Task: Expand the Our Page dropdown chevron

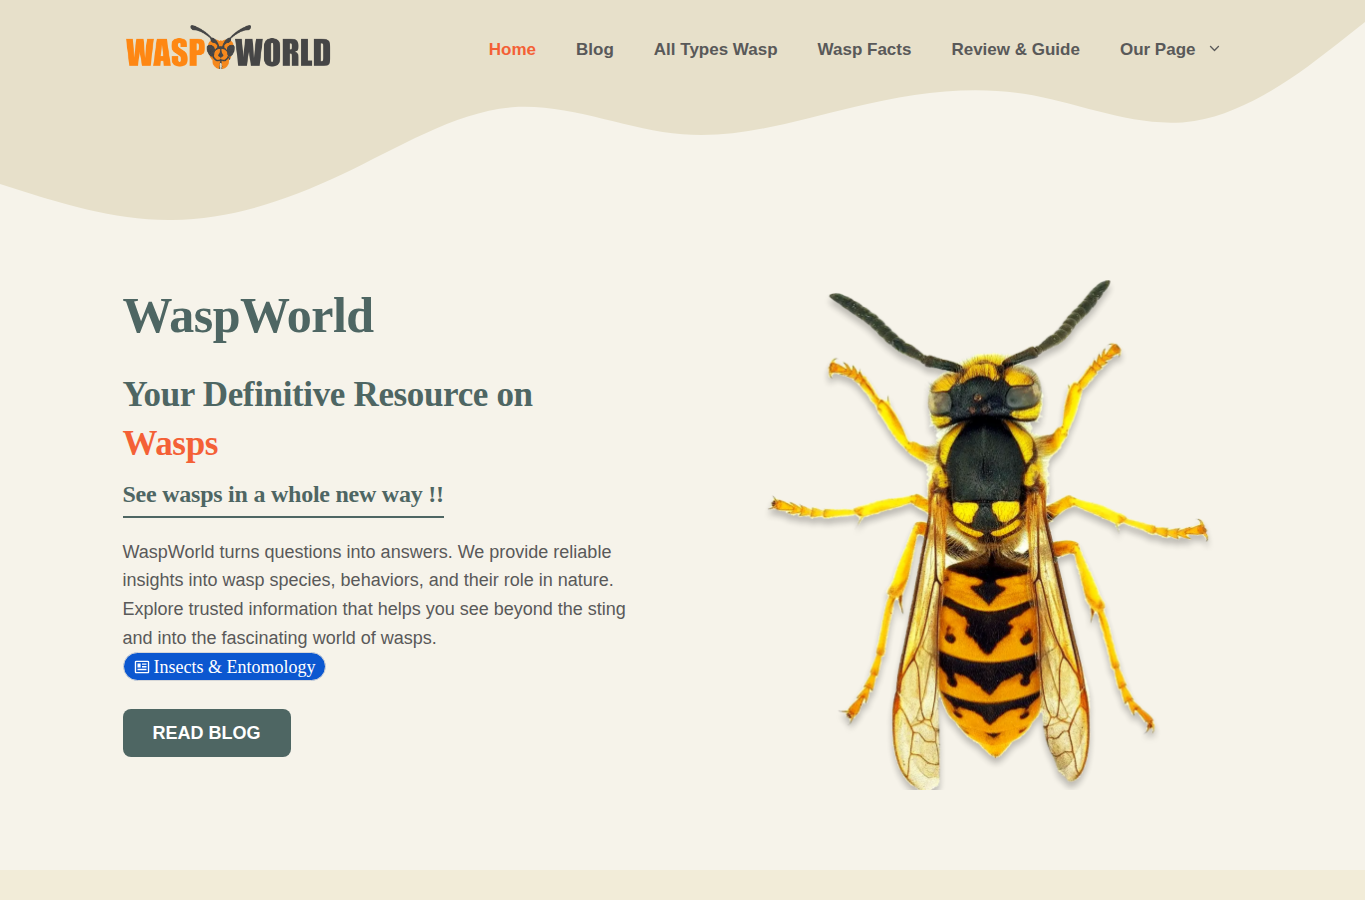Action: click(1214, 48)
